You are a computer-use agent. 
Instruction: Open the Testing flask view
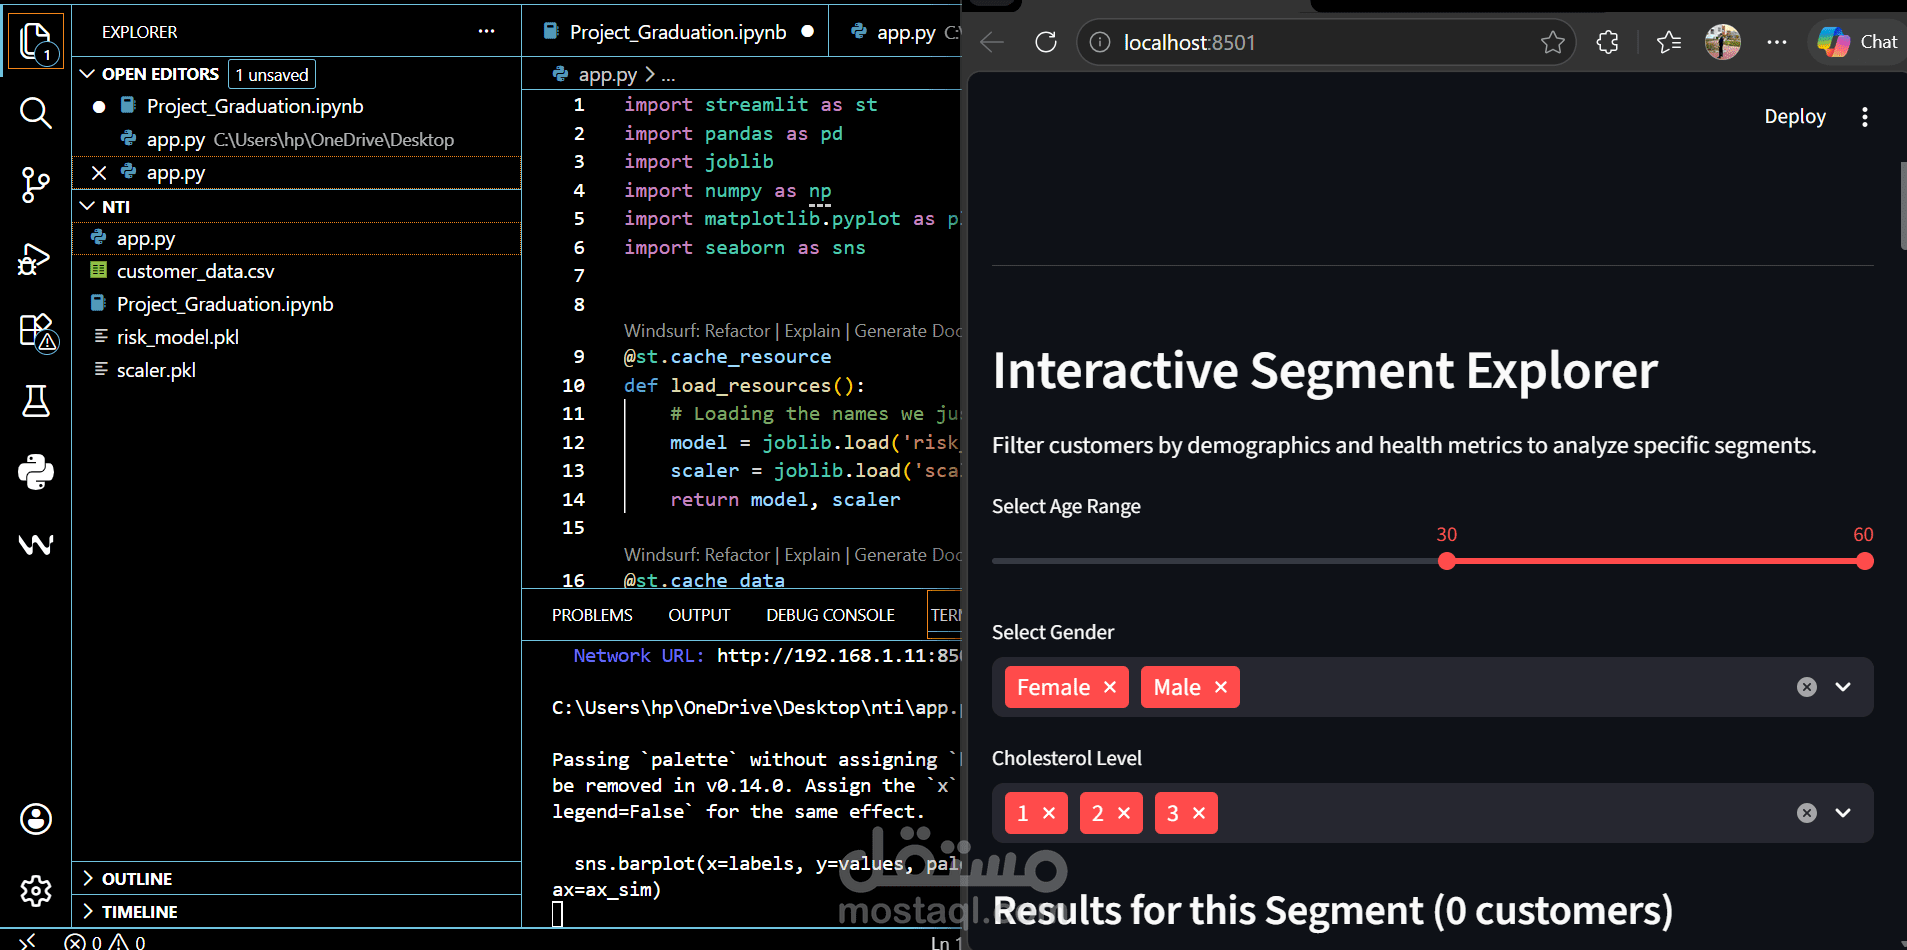[36, 401]
